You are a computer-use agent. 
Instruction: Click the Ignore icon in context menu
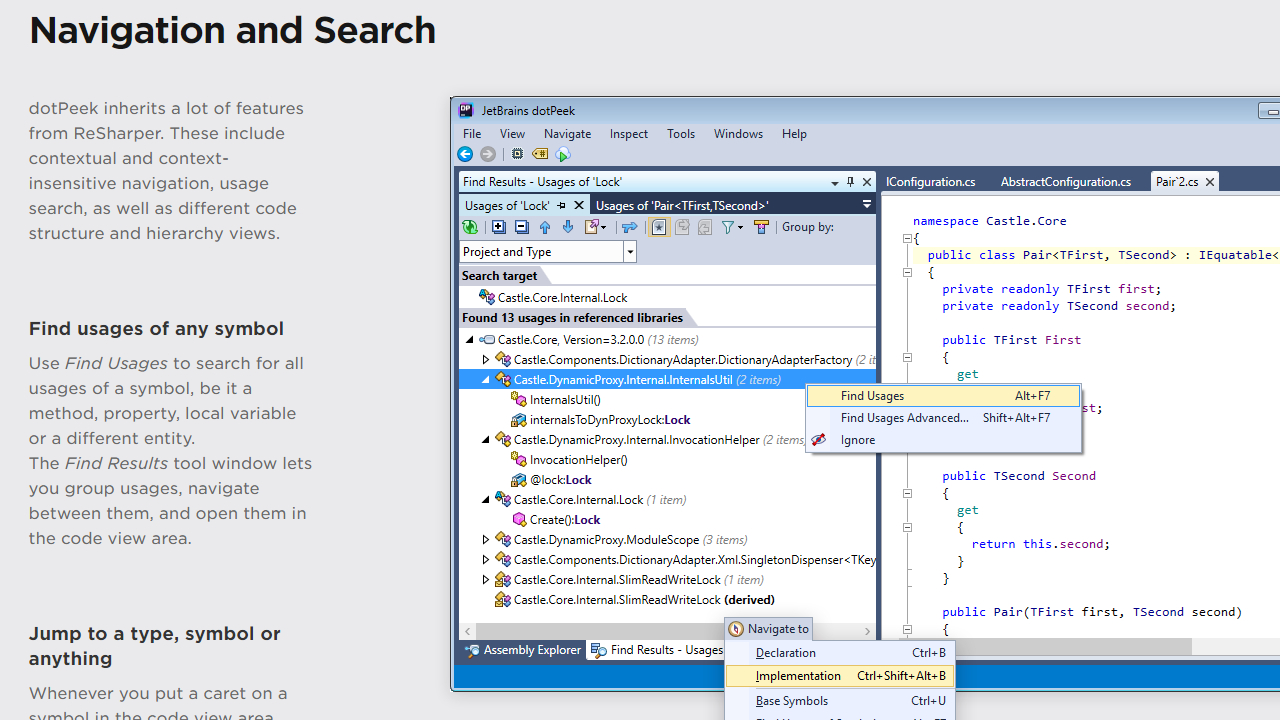[819, 440]
